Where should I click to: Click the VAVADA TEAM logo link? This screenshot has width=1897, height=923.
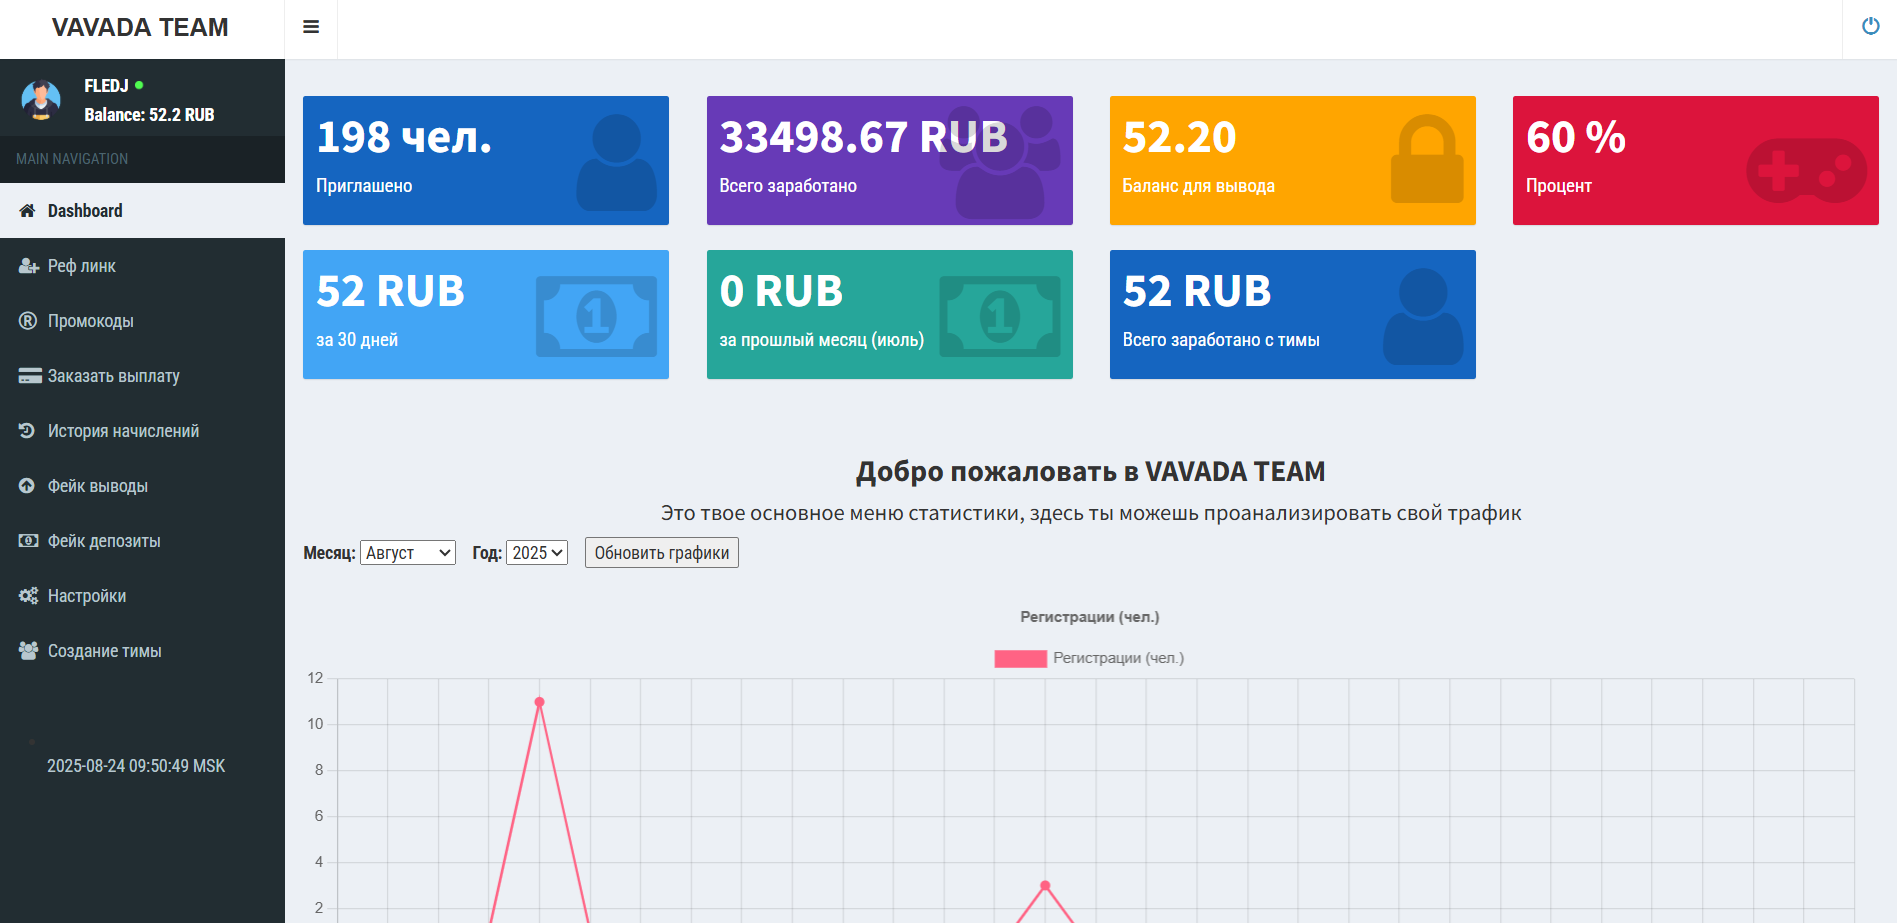point(140,28)
